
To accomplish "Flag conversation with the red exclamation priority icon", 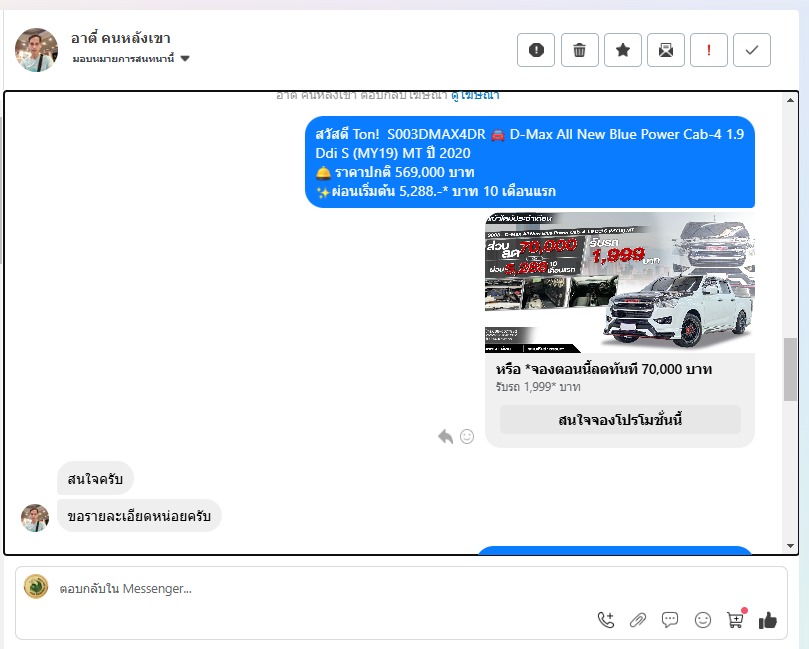I will [709, 50].
